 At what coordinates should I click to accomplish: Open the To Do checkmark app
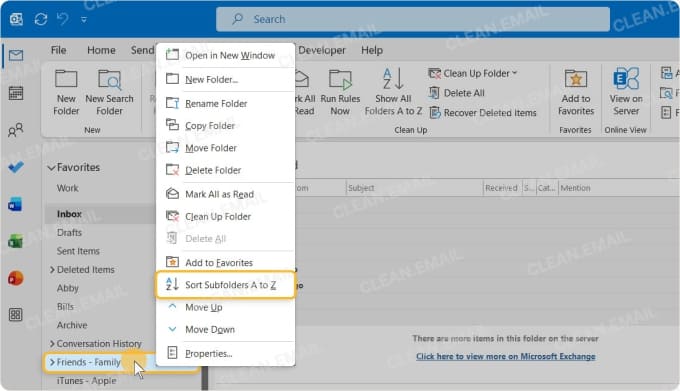click(16, 167)
